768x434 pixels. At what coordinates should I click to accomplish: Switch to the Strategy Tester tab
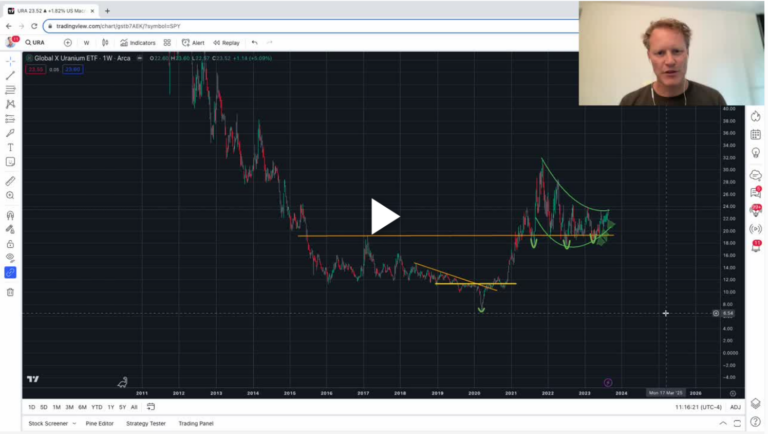(145, 423)
